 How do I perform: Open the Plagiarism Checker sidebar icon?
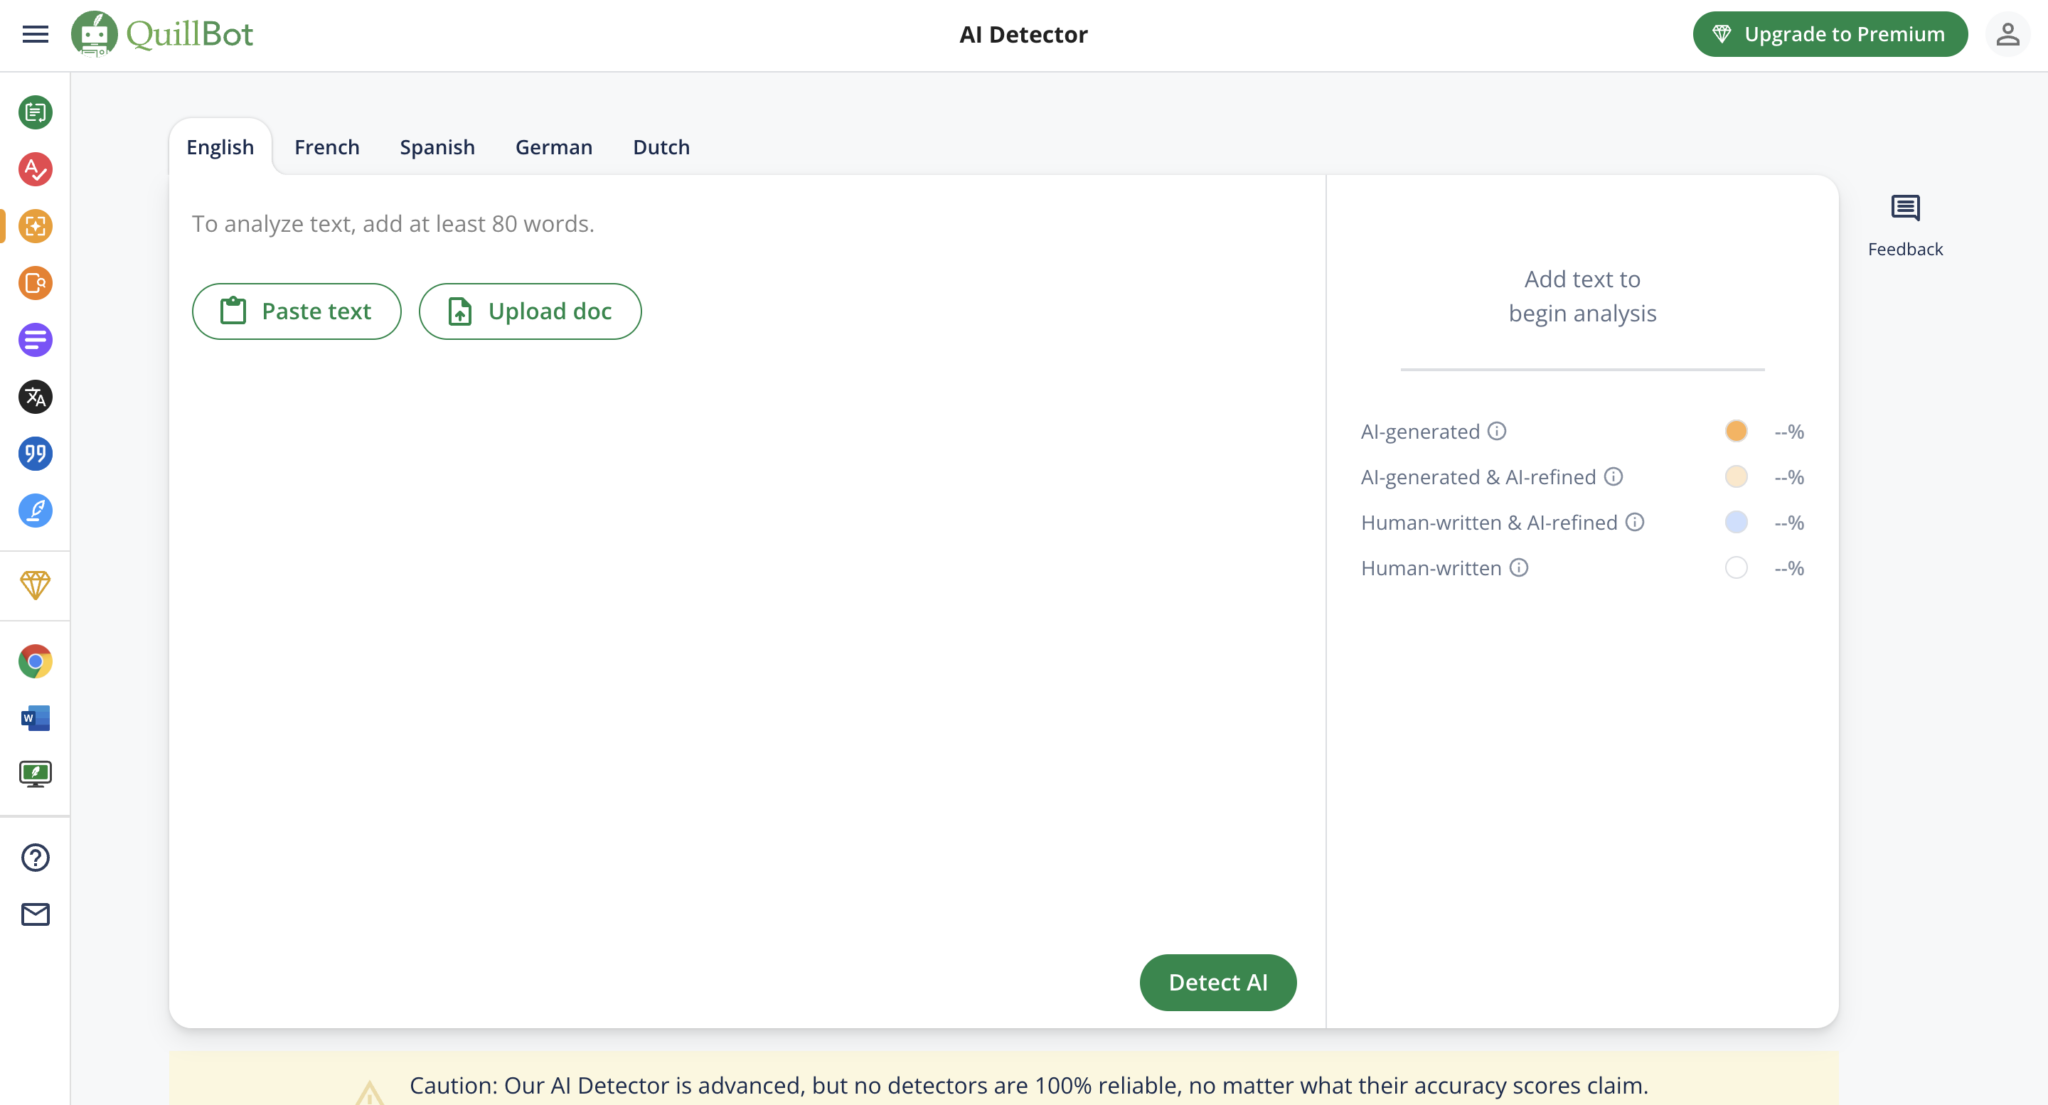(35, 283)
